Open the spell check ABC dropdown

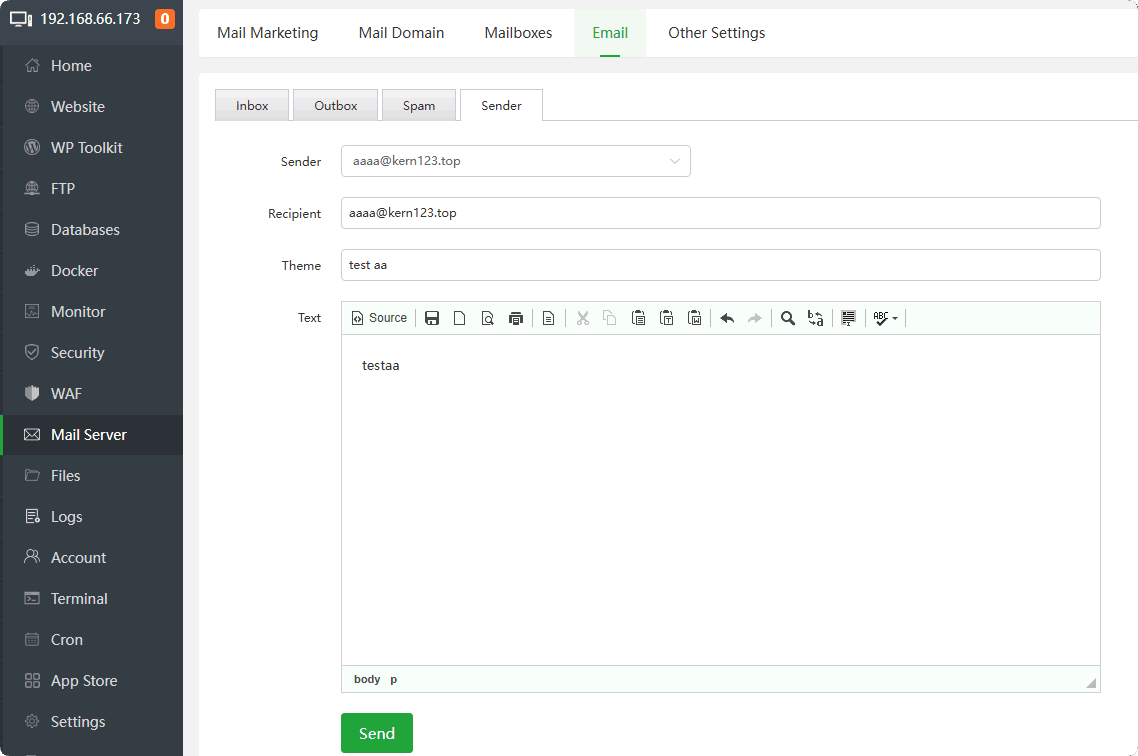(x=885, y=318)
